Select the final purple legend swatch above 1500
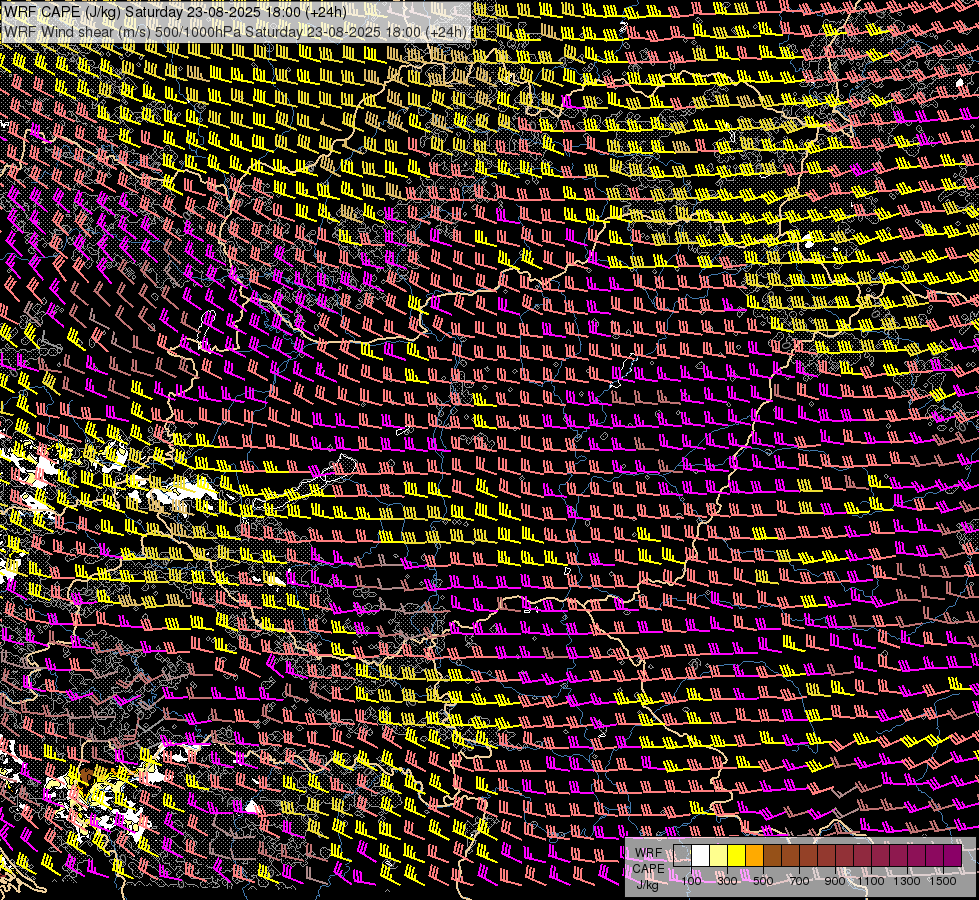The width and height of the screenshot is (979, 900). [x=952, y=856]
